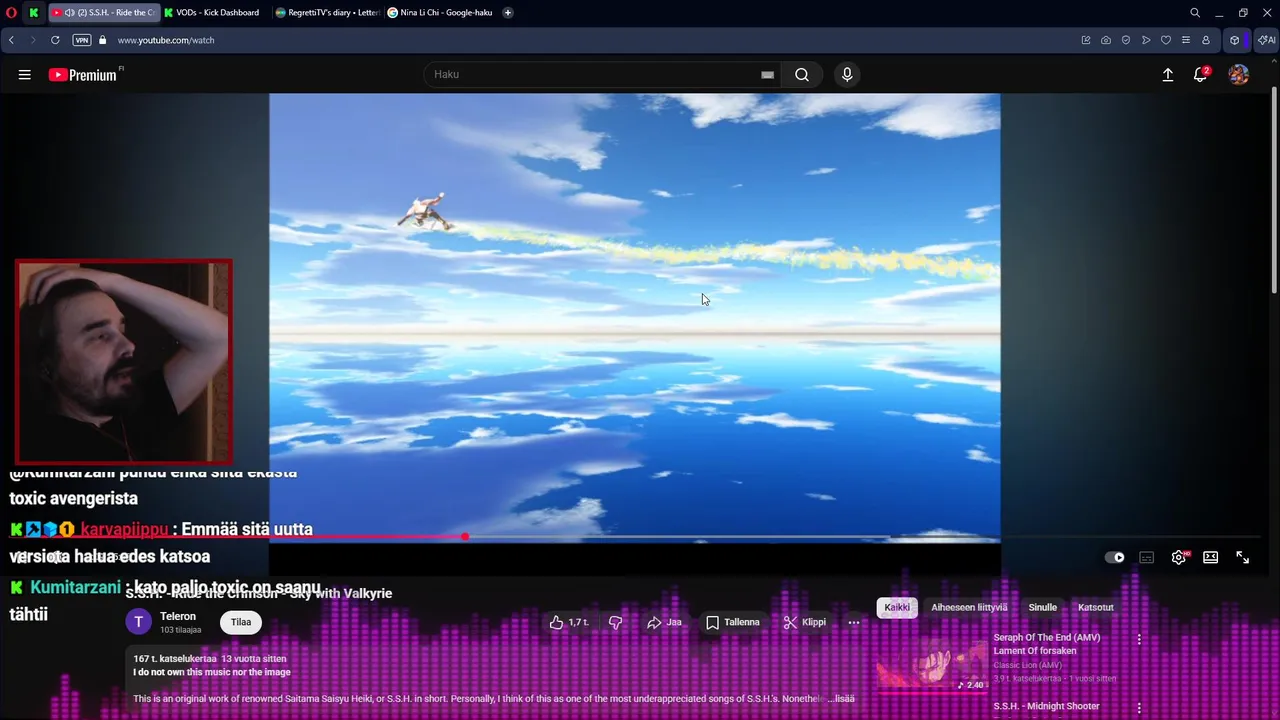Switch to VODs - Kick Dashboard tab
This screenshot has width=1280, height=720.
(212, 13)
